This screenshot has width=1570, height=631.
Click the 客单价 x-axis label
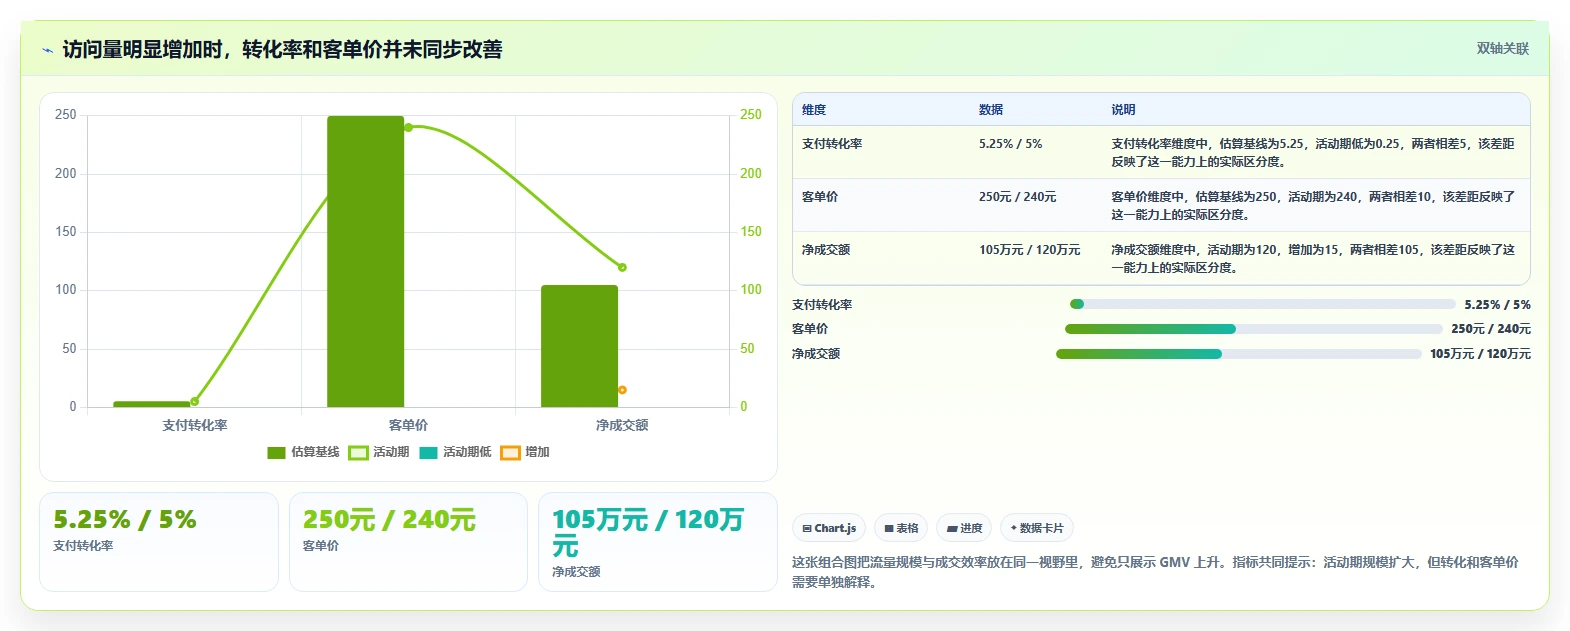tap(408, 425)
